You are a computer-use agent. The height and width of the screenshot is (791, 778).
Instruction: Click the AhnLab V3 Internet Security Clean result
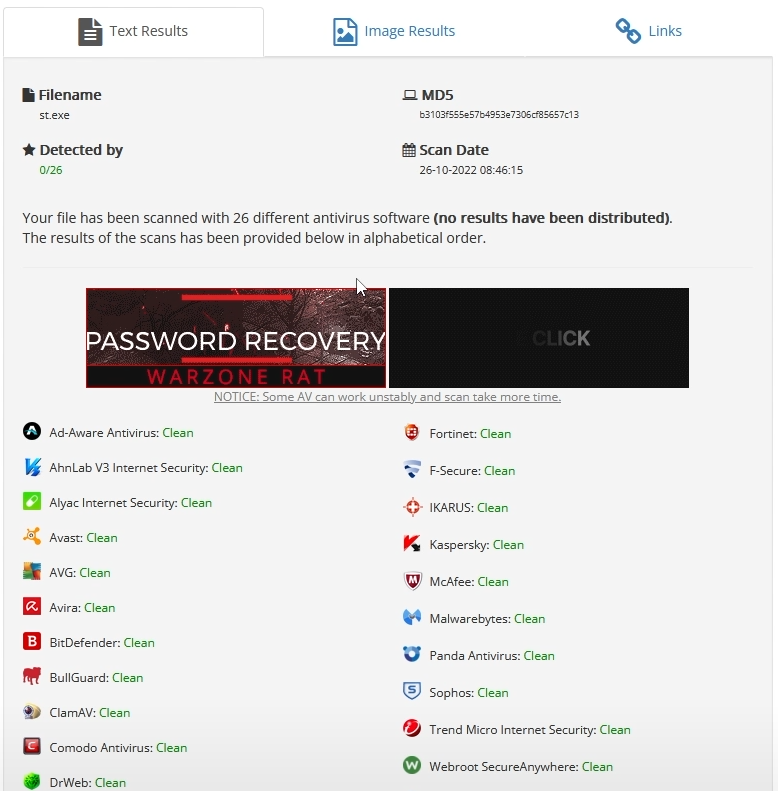click(x=227, y=468)
